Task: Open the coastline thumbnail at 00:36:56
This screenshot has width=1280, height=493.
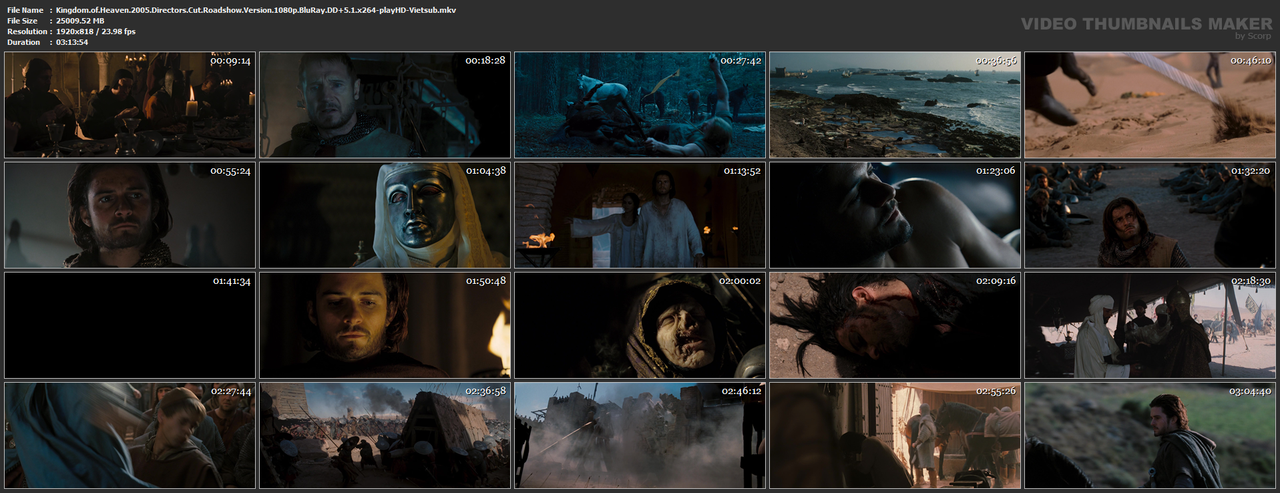Action: pos(895,105)
